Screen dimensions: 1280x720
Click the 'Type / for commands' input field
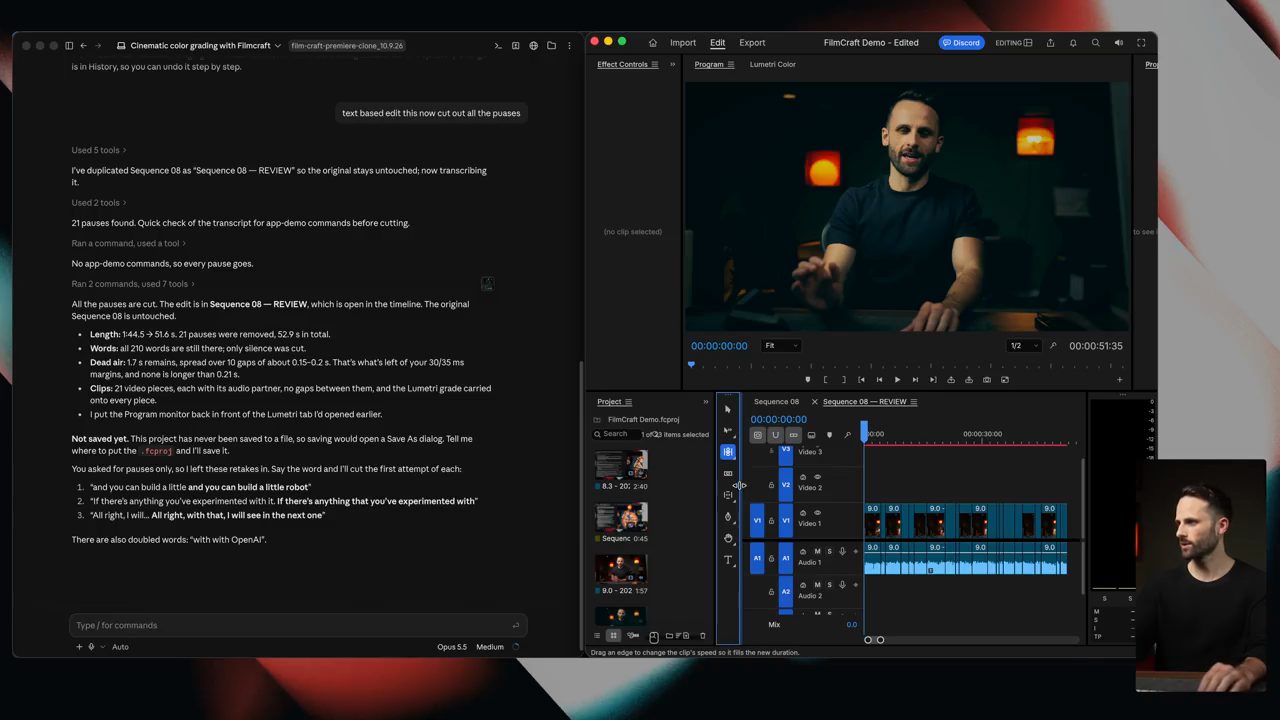(x=298, y=625)
